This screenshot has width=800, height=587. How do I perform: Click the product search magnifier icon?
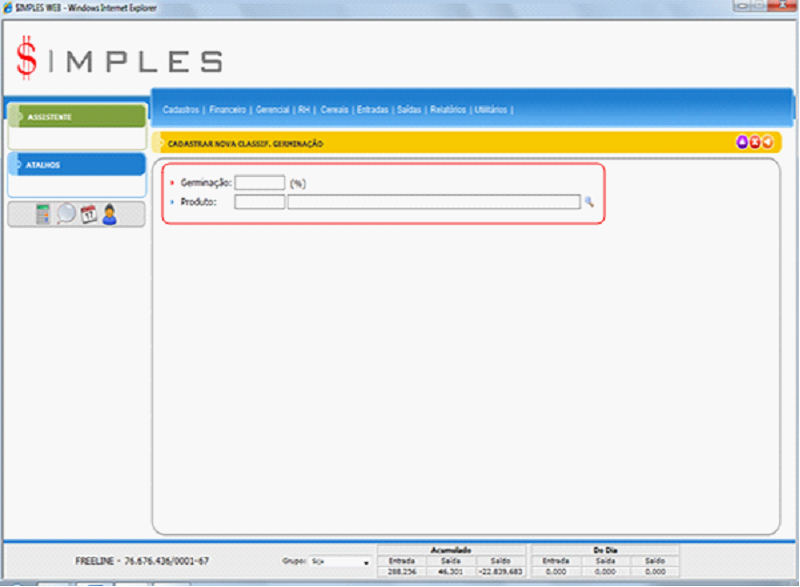(589, 202)
